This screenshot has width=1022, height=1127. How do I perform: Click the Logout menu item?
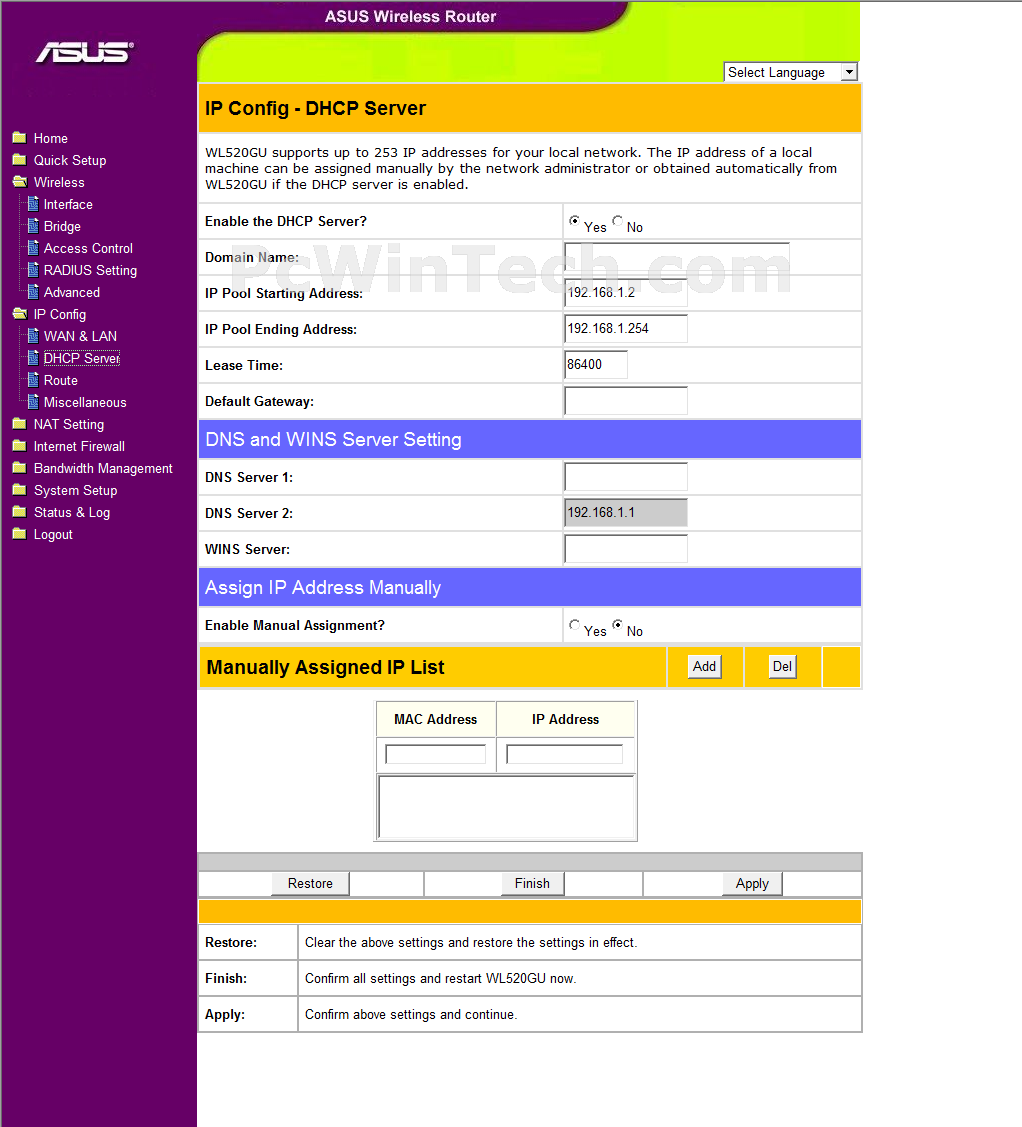coord(53,535)
